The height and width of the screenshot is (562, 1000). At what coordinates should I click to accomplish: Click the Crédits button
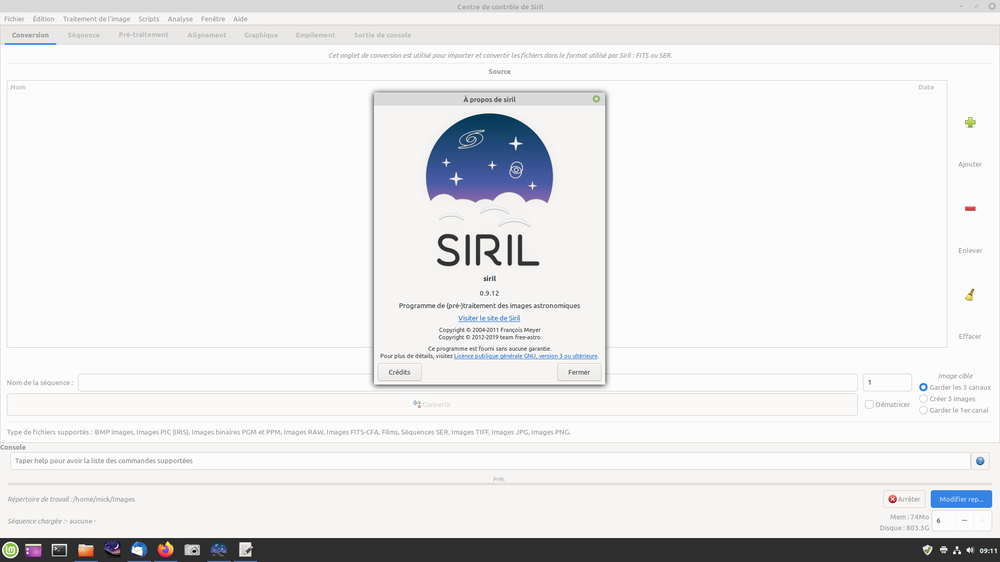click(x=399, y=372)
